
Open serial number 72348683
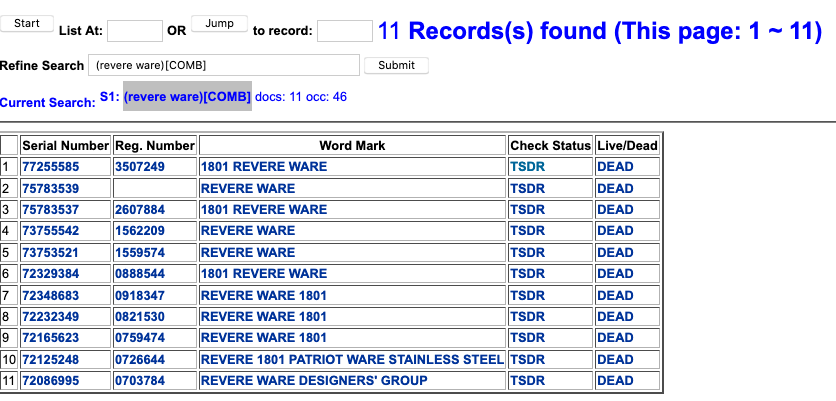[51, 295]
